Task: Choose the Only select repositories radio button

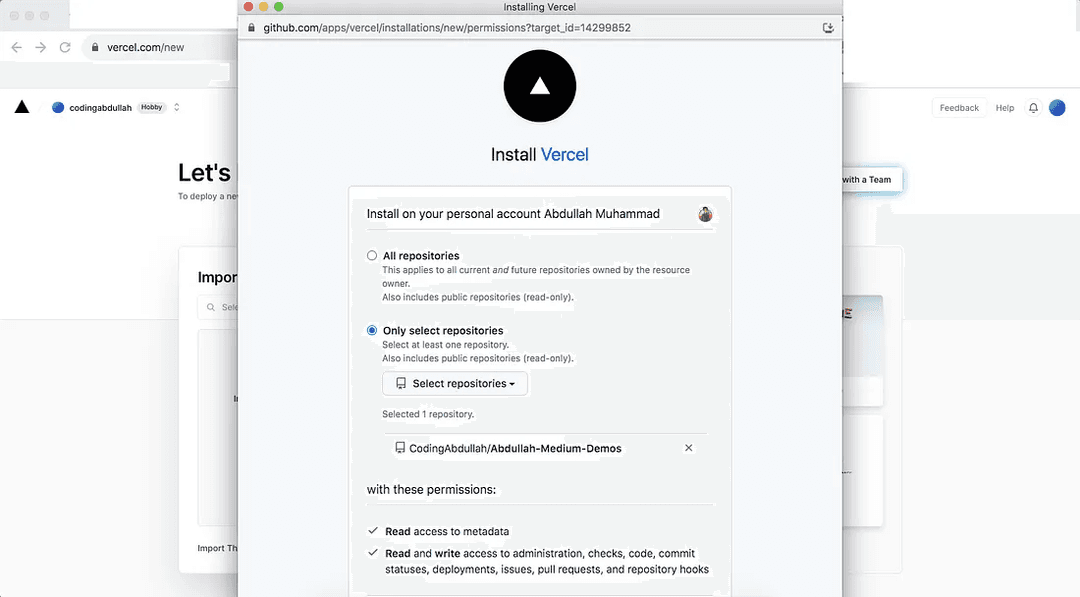Action: (372, 330)
